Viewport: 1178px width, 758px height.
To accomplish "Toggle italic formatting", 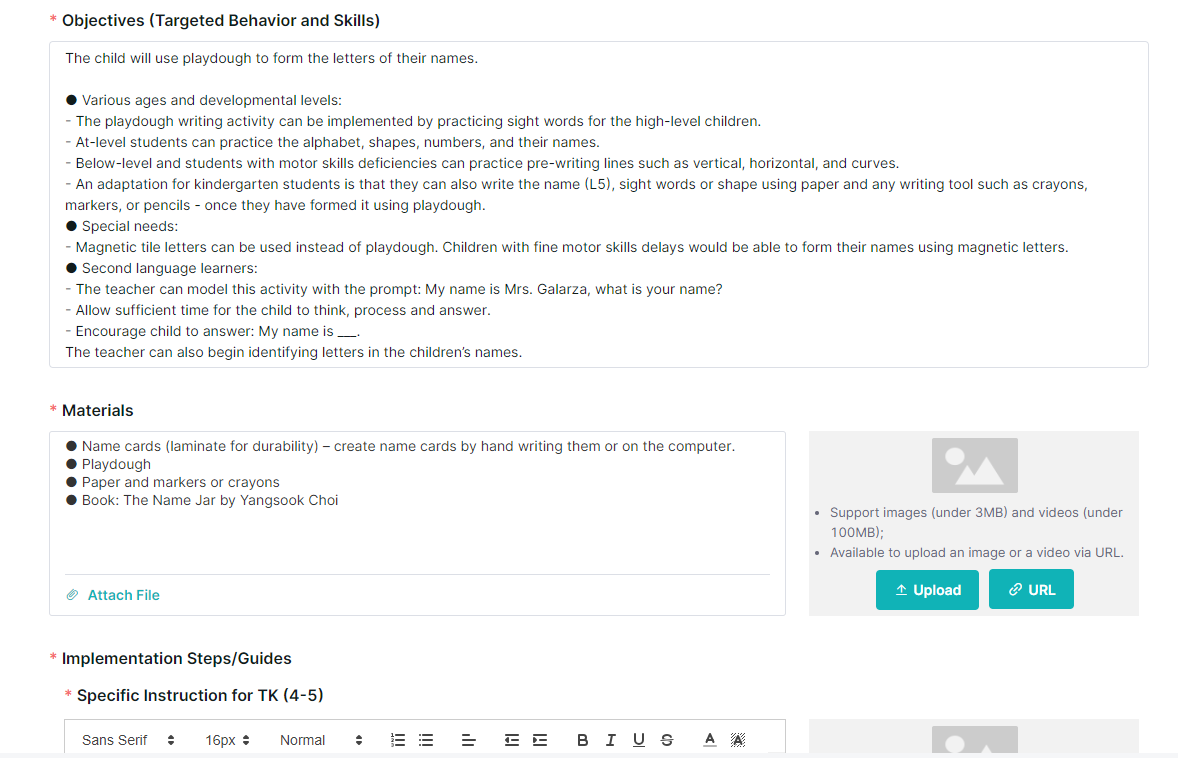I will tap(611, 740).
